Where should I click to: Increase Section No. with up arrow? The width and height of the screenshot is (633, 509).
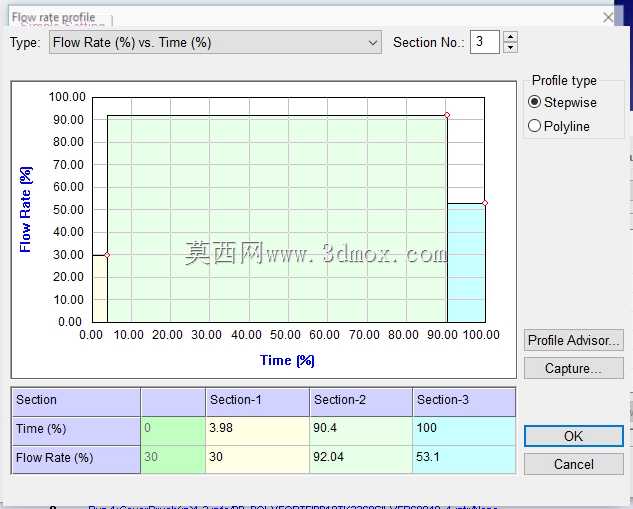coord(511,37)
